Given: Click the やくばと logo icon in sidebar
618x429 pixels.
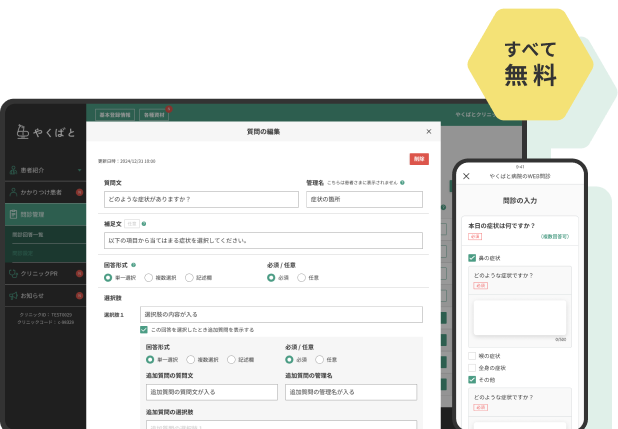Looking at the screenshot, I should click(22, 132).
